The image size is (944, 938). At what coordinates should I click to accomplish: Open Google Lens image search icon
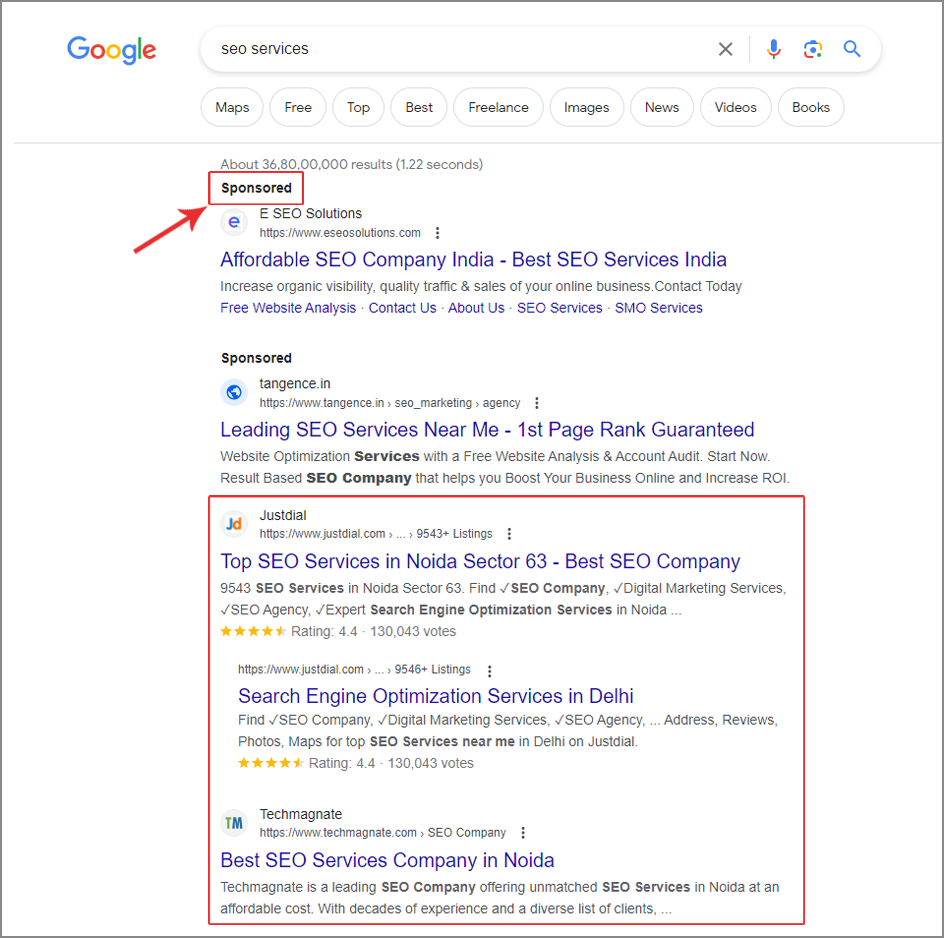813,49
